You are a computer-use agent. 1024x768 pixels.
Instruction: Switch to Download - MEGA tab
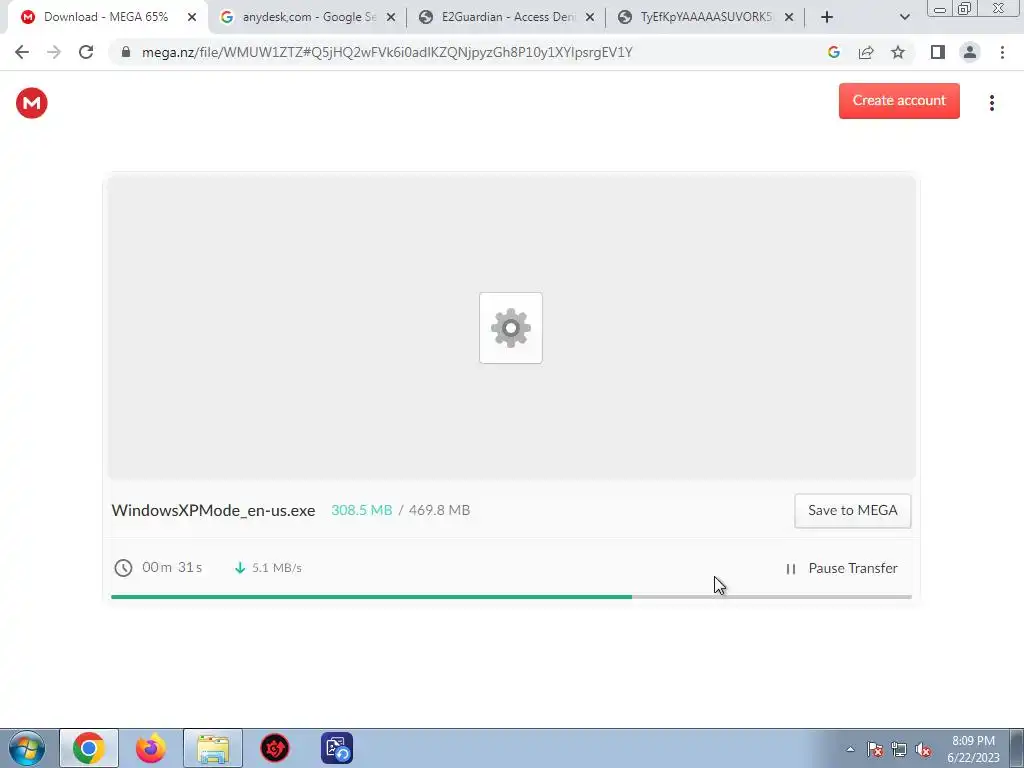[106, 17]
